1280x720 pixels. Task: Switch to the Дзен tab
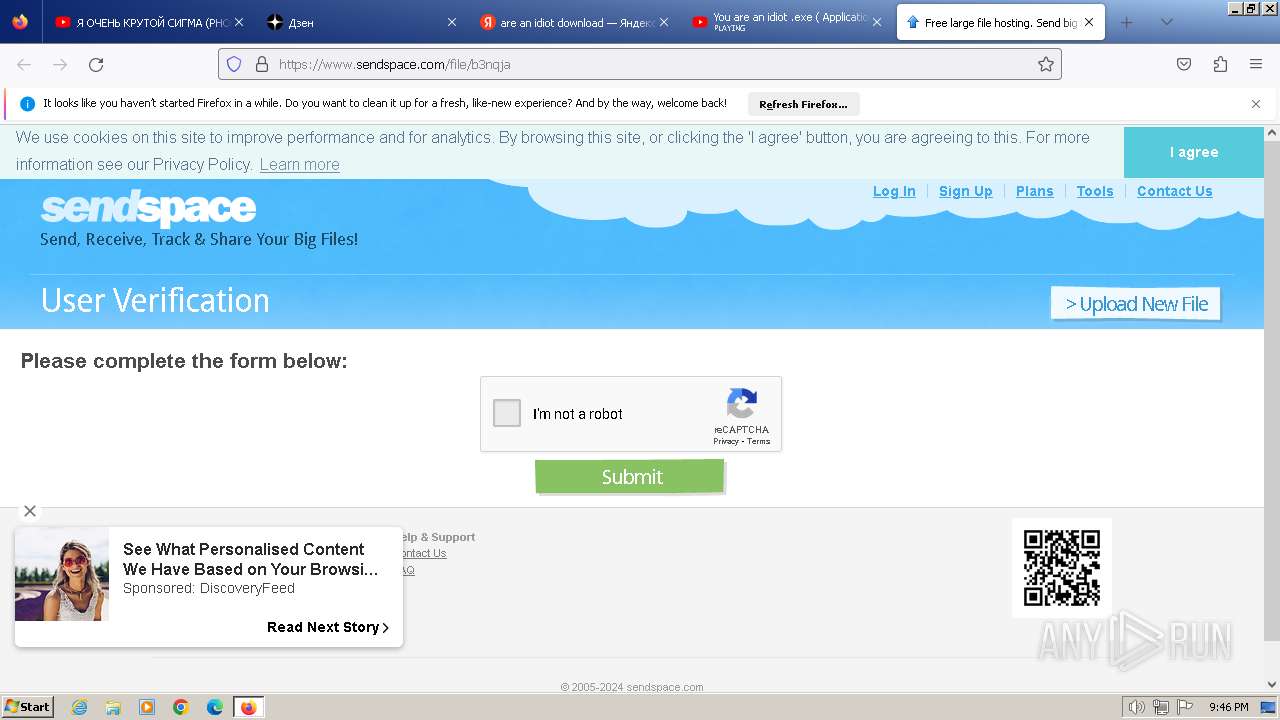coord(362,22)
